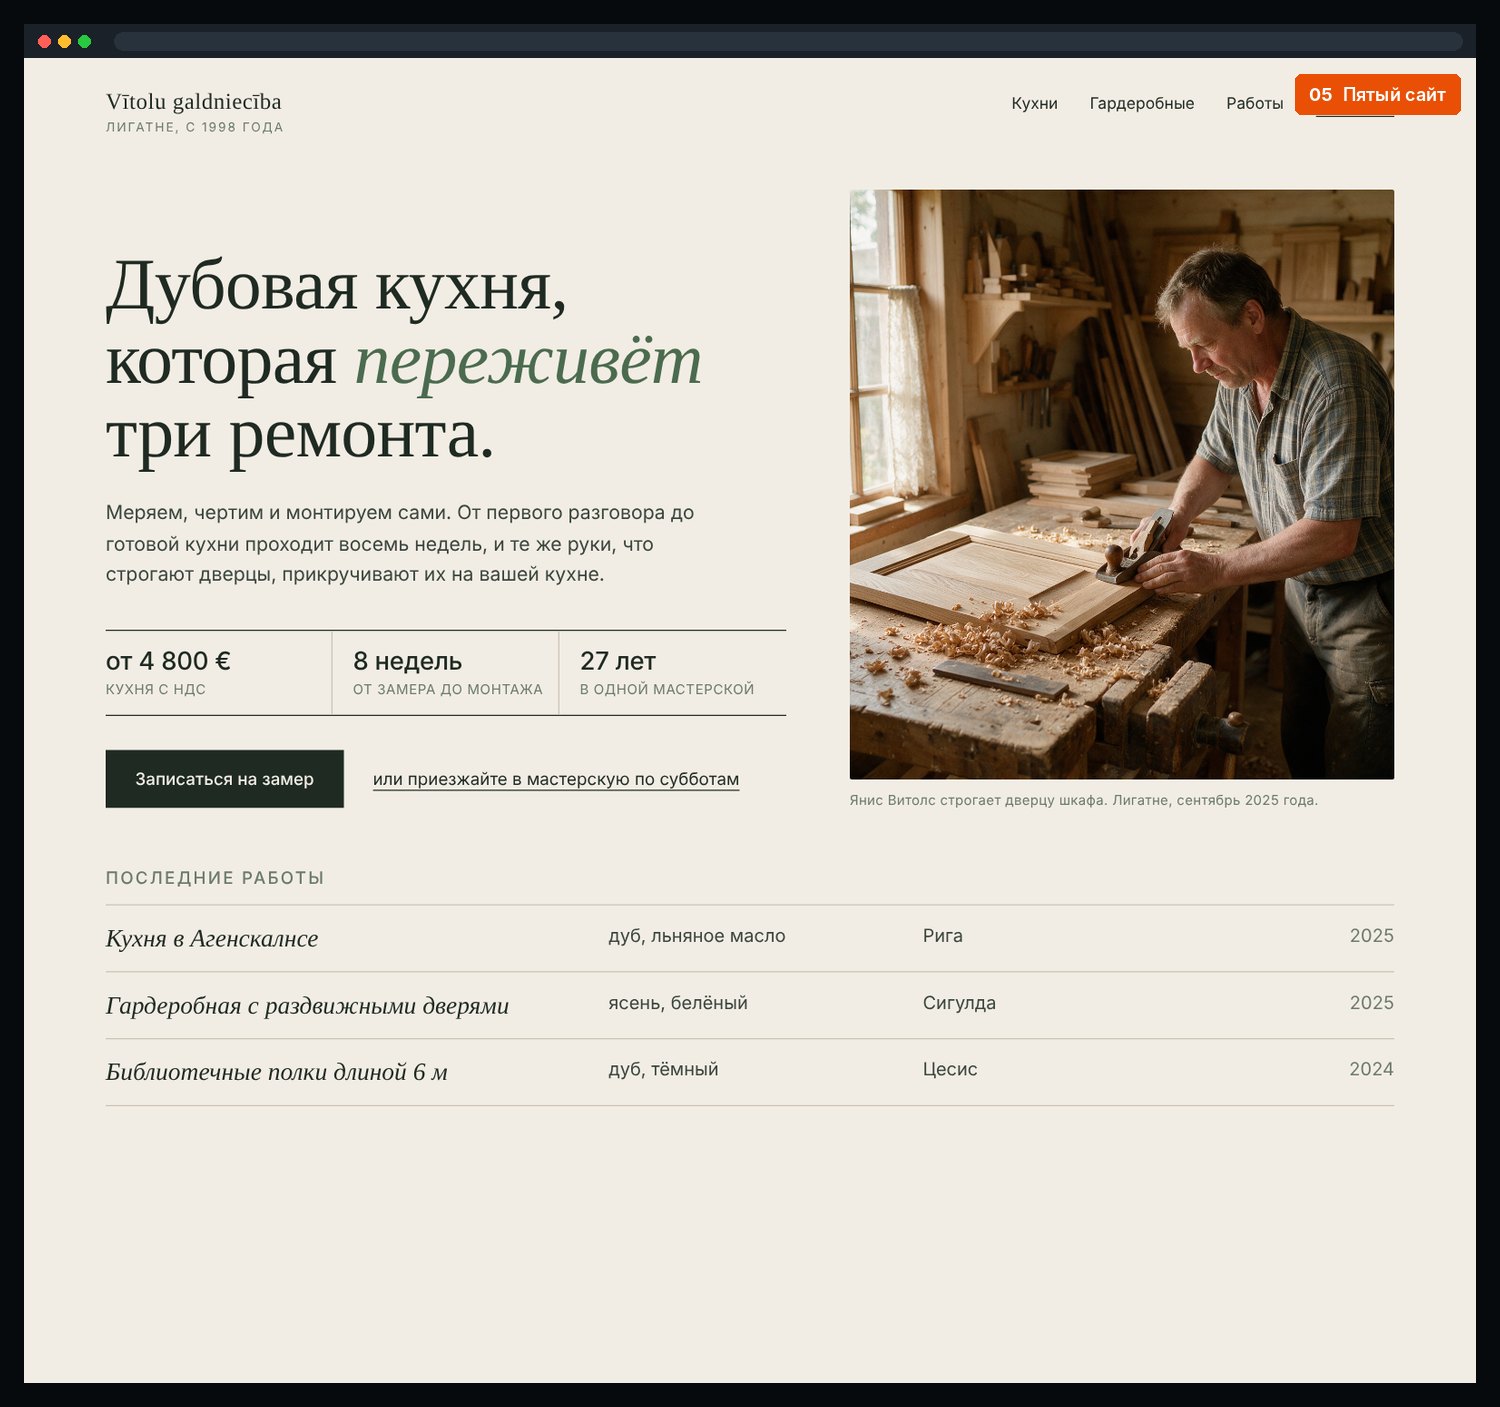This screenshot has width=1500, height=1407.
Task: Click the 'от 4 800 €' price figure
Action: point(168,661)
